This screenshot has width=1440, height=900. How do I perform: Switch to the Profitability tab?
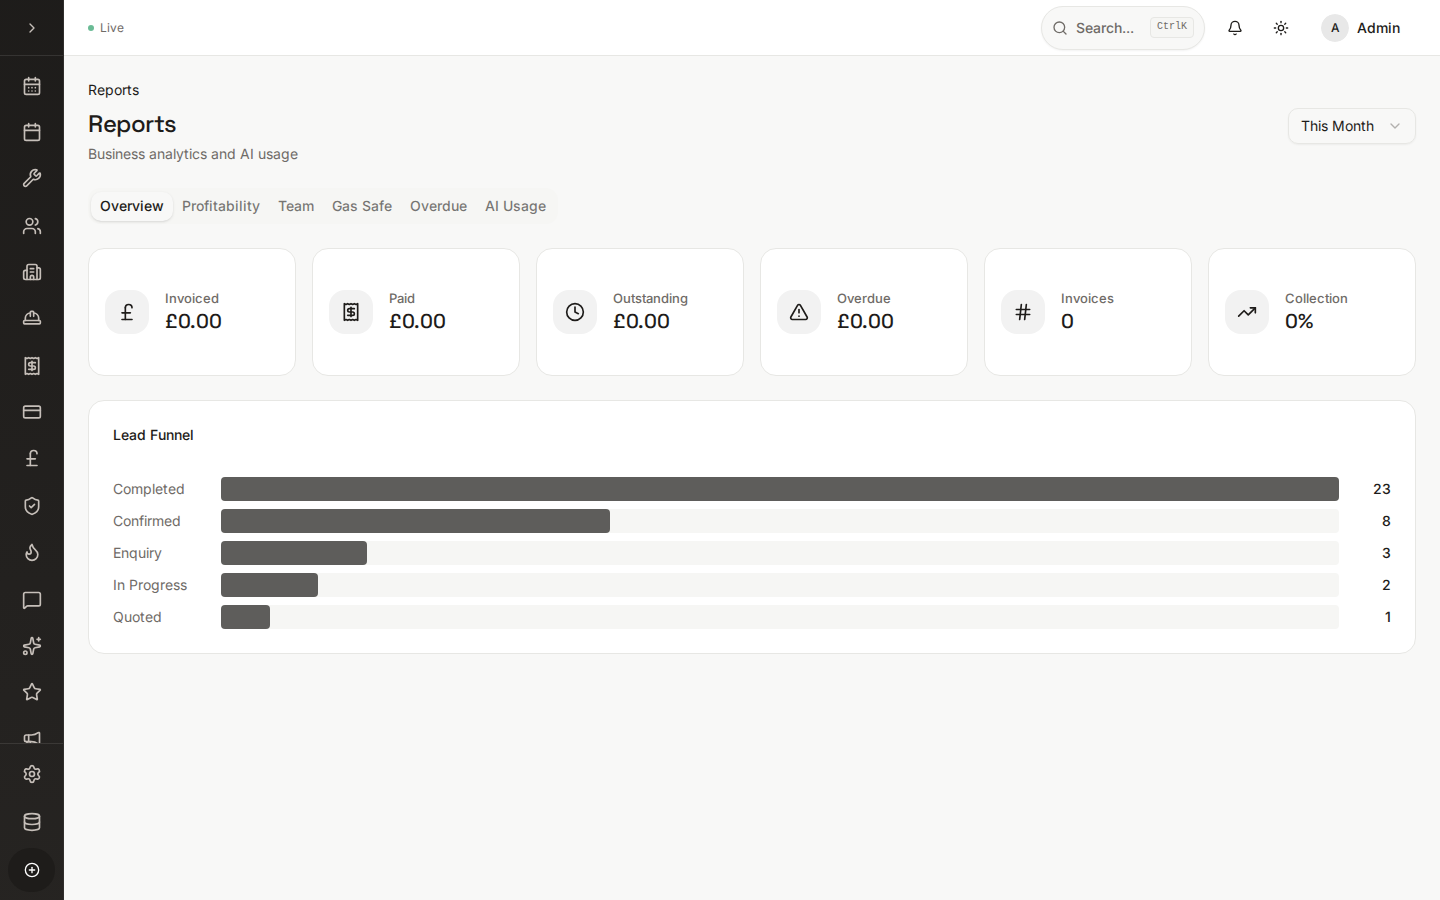point(220,206)
